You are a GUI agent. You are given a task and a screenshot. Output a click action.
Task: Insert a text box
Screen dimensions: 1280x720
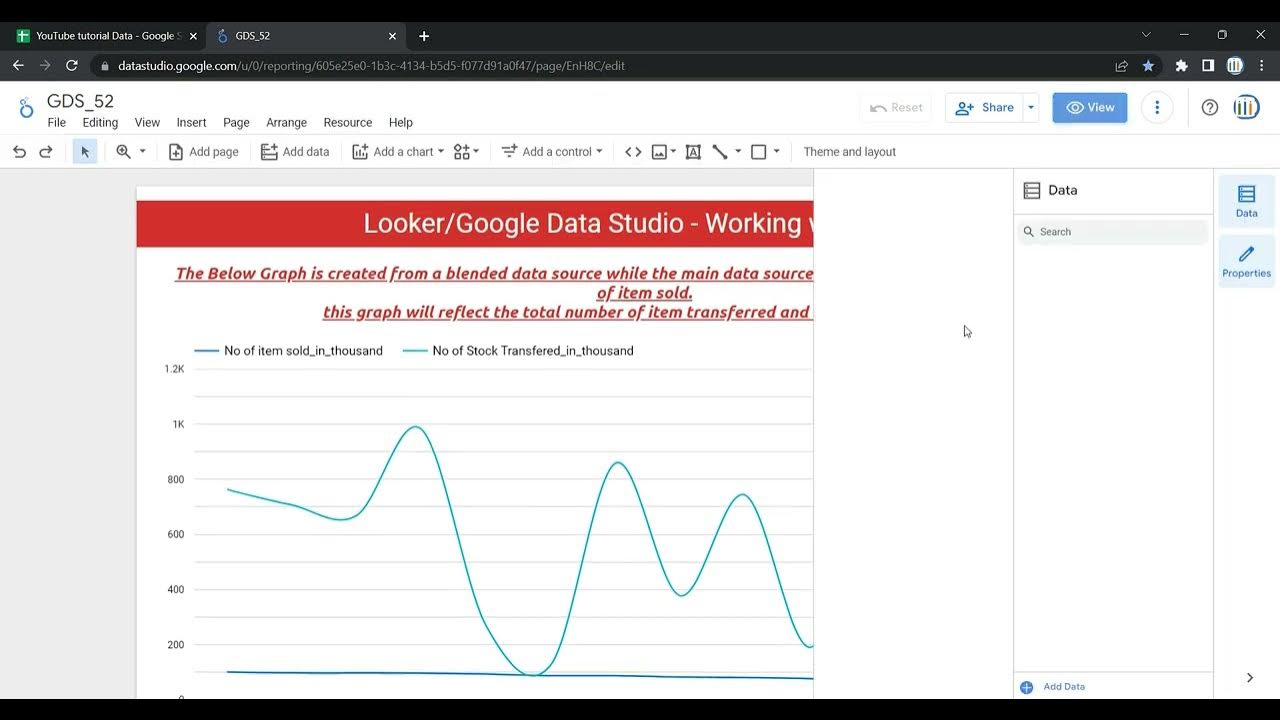[x=693, y=152]
